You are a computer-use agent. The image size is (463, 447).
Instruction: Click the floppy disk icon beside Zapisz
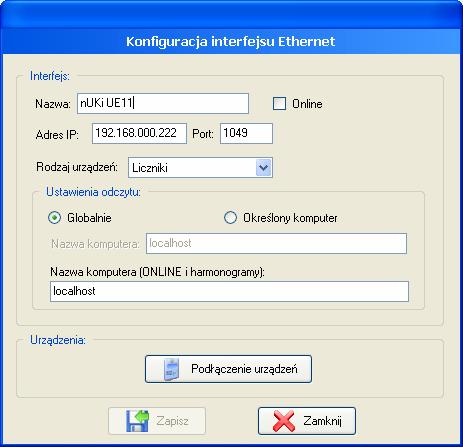coord(137,421)
